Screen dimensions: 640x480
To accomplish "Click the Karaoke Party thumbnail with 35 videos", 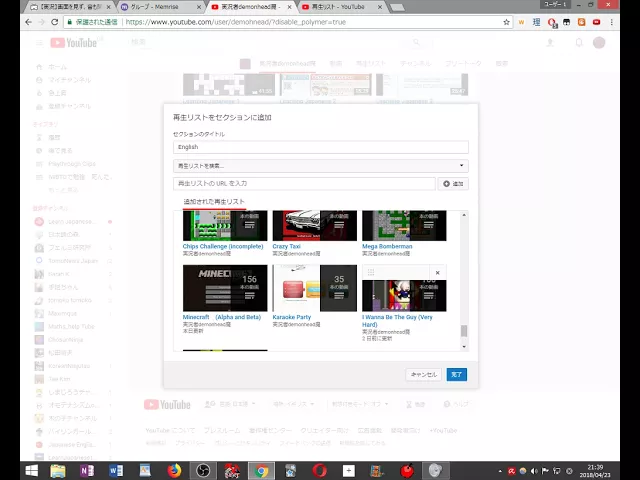I will point(315,288).
